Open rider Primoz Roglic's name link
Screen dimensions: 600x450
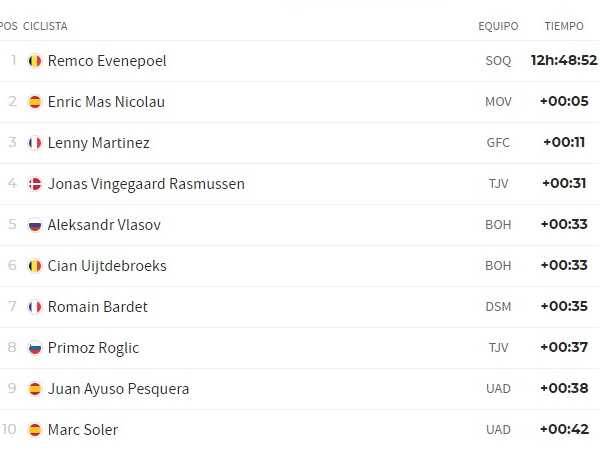[93, 347]
